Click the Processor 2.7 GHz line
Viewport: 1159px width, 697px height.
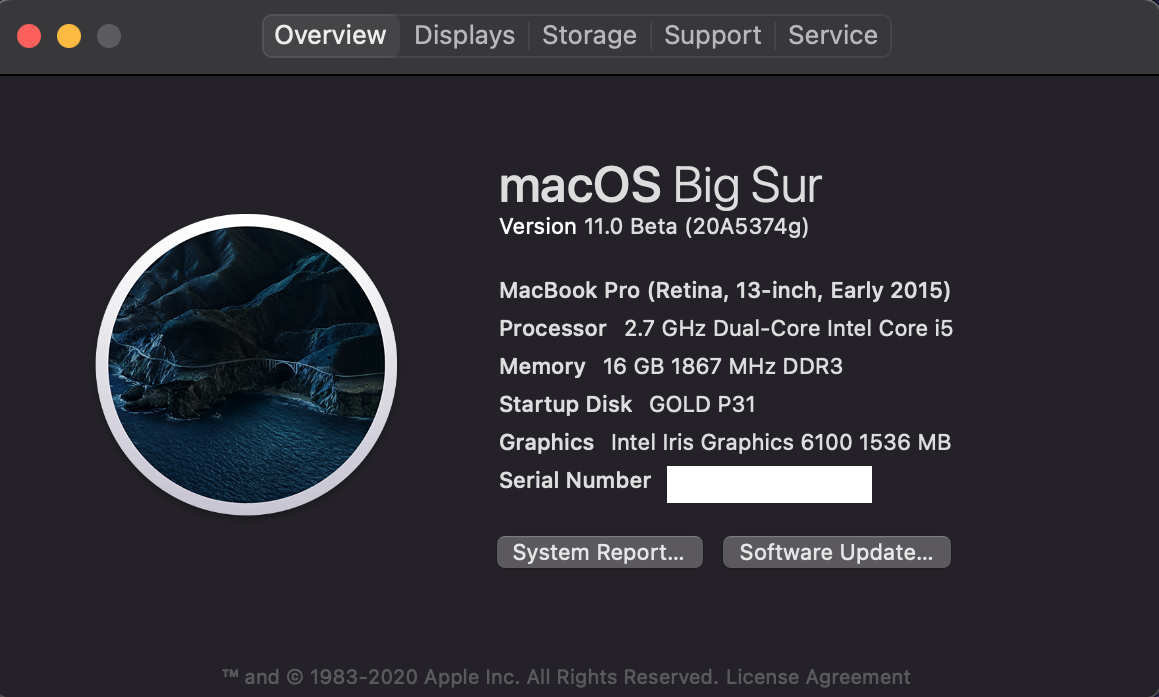pos(726,328)
